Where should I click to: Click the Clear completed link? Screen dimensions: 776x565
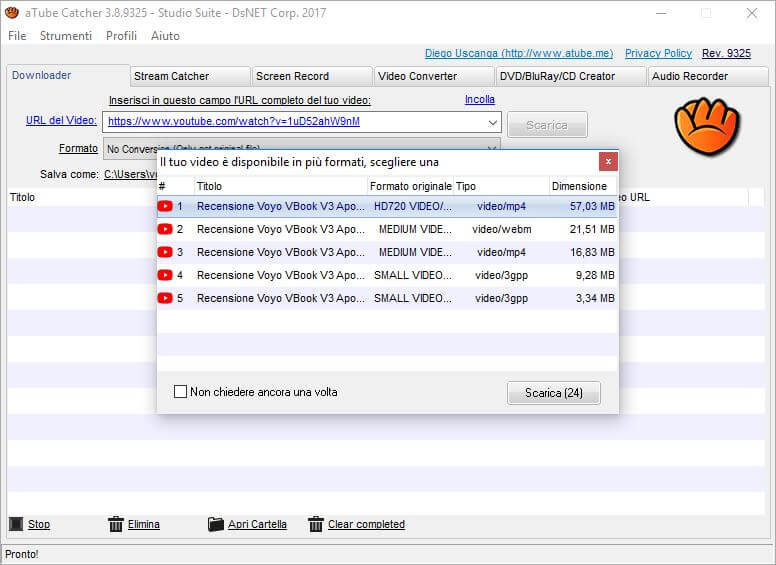pos(366,524)
